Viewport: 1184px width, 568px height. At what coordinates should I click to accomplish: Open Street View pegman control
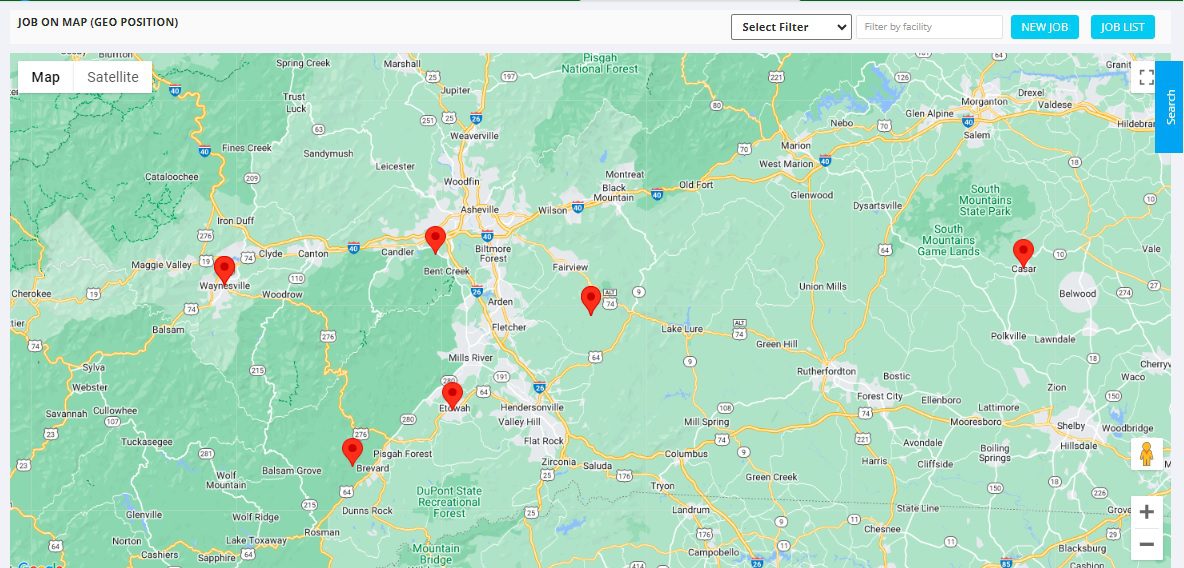pos(1146,454)
